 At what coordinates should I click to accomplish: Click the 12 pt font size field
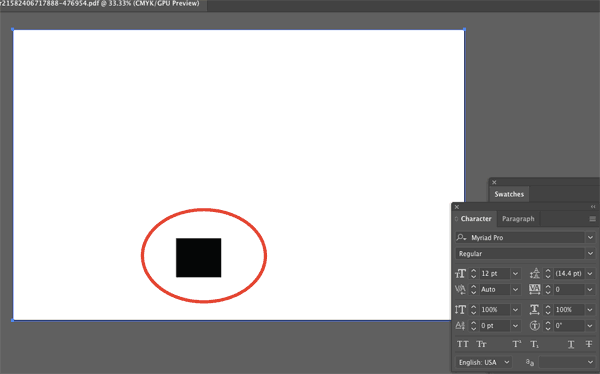pyautogui.click(x=494, y=273)
